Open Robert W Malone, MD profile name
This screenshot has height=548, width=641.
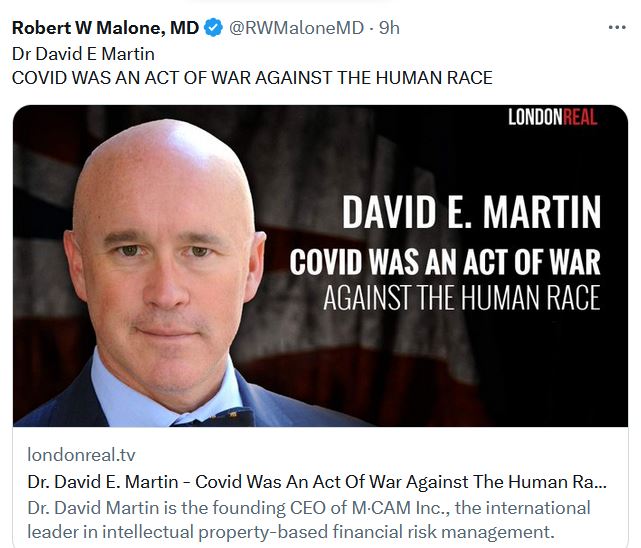point(105,28)
